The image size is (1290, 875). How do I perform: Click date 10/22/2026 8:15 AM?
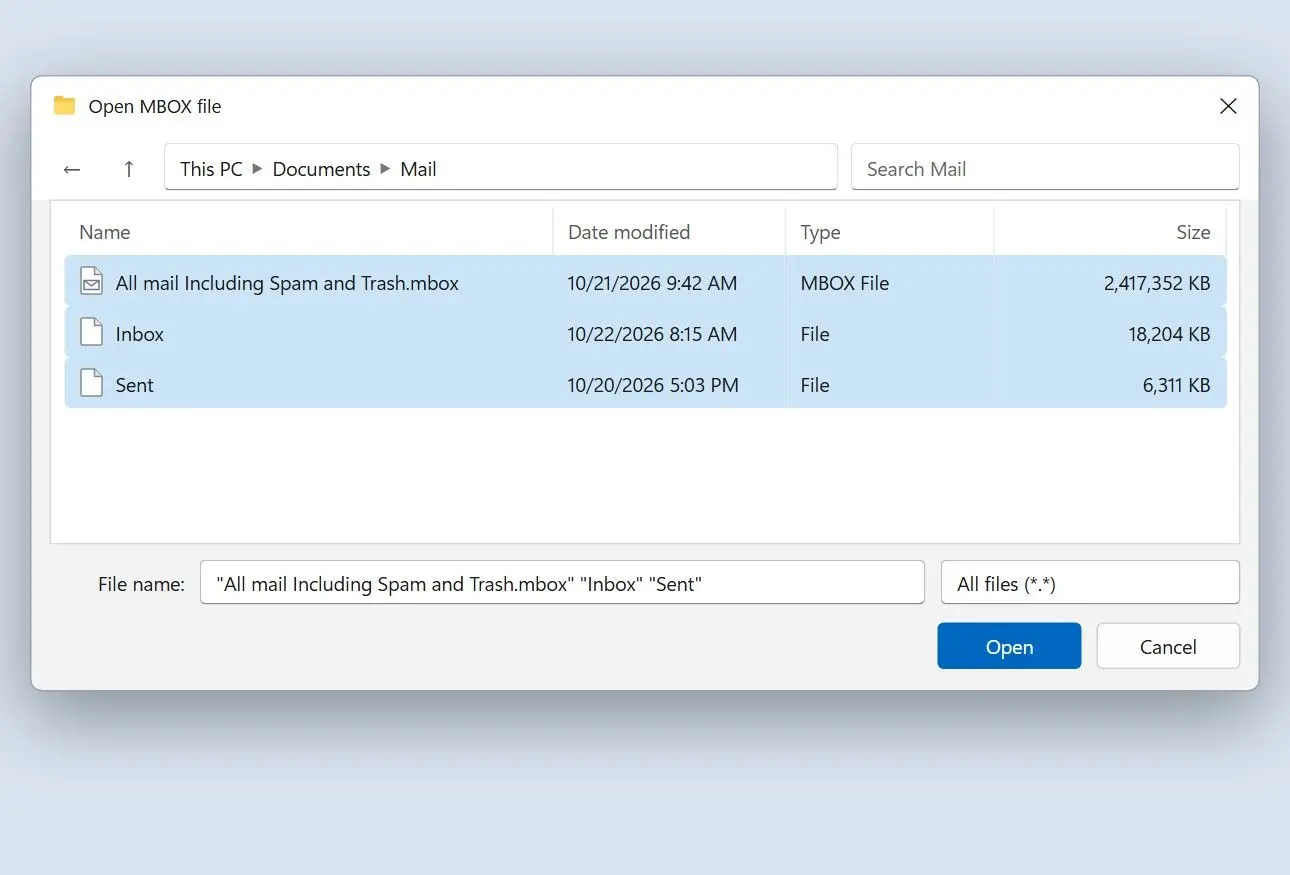(652, 334)
